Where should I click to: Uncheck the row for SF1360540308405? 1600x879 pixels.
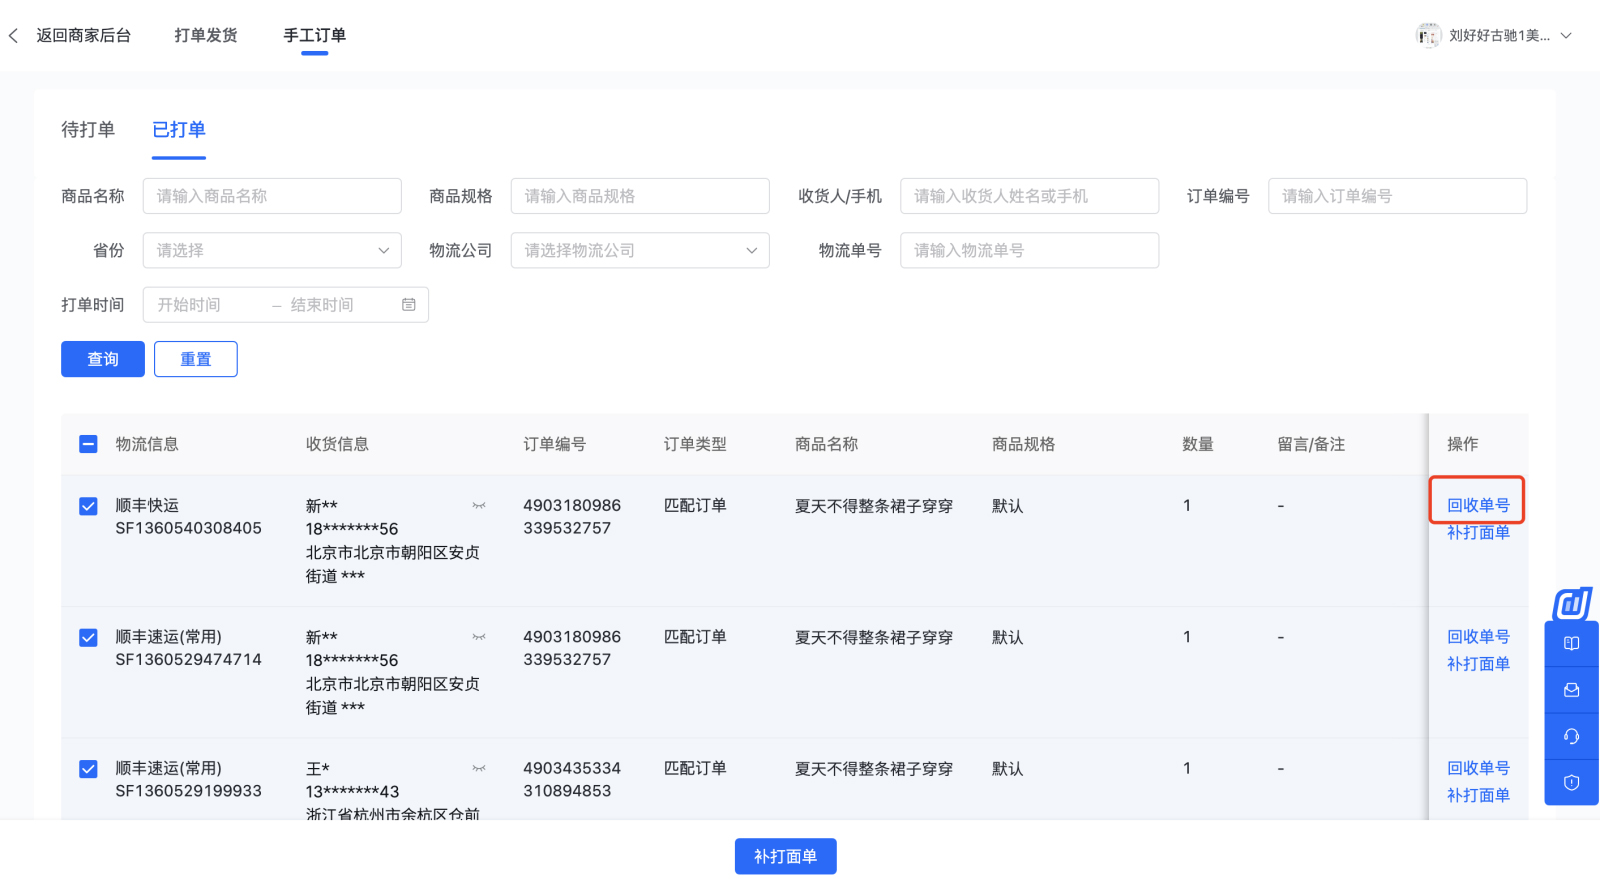(88, 506)
